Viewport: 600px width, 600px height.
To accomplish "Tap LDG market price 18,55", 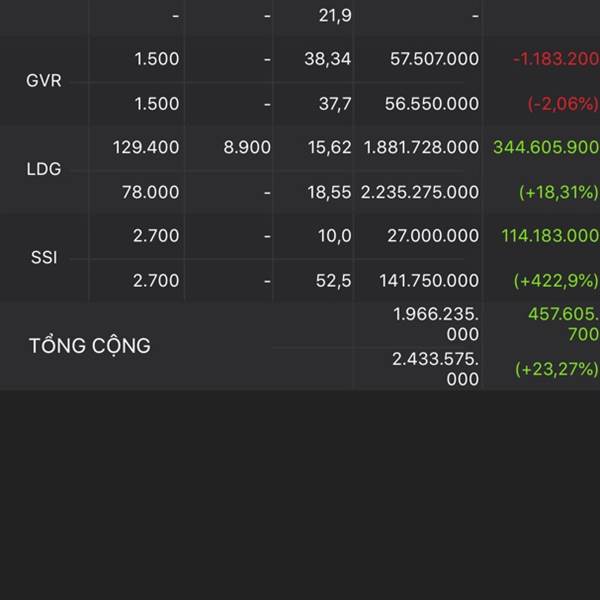I will tap(329, 192).
